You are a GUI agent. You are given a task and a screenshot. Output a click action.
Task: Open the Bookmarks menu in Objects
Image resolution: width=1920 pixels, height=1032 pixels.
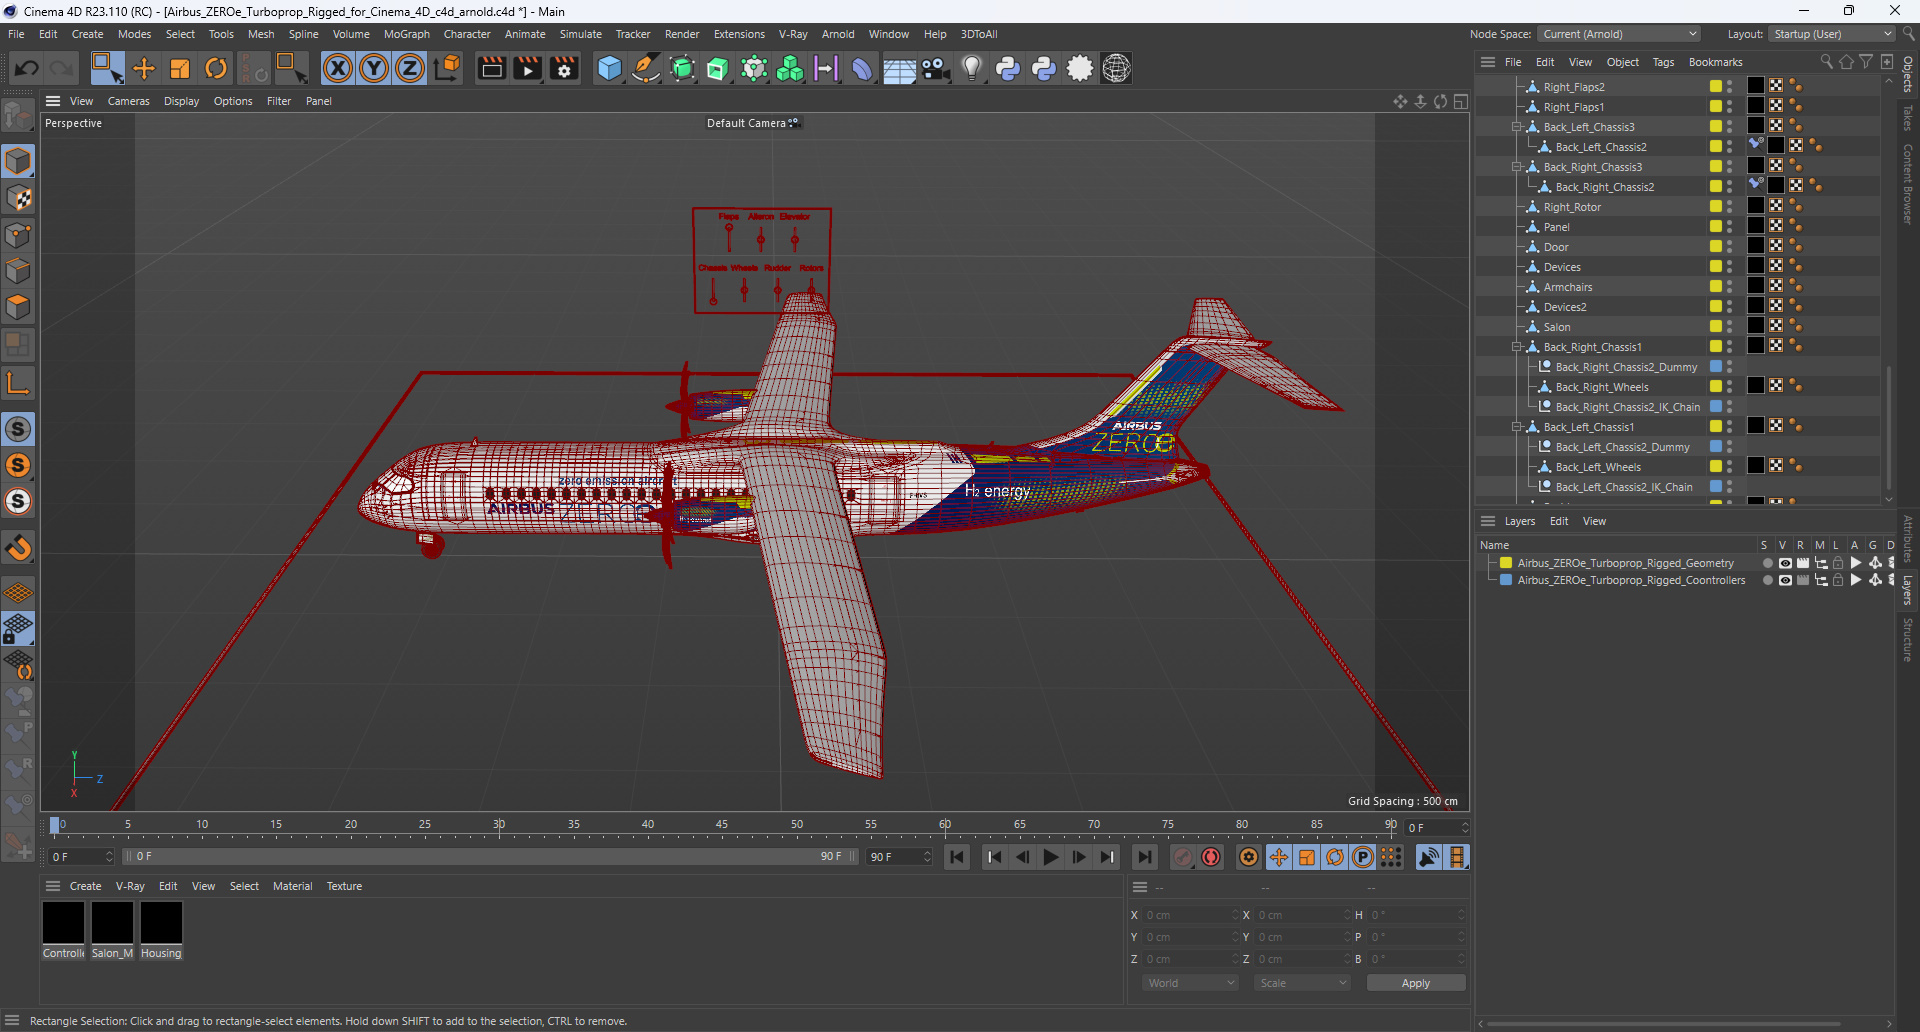coord(1715,62)
